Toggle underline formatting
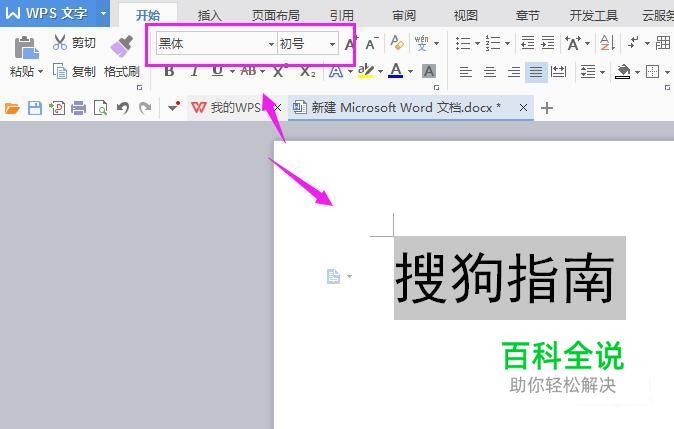The width and height of the screenshot is (674, 429). pos(218,71)
